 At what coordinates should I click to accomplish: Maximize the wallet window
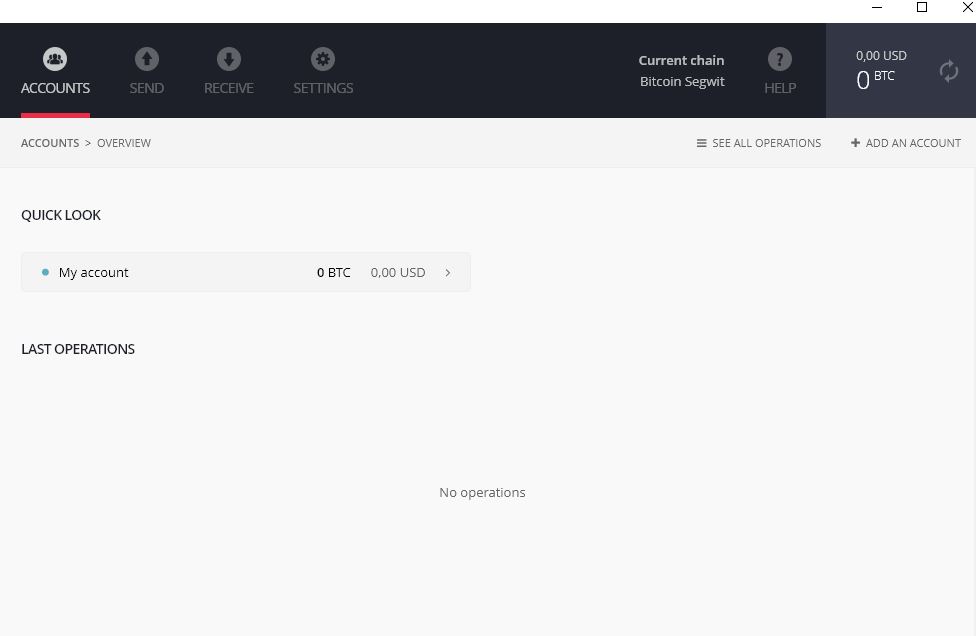pos(922,8)
